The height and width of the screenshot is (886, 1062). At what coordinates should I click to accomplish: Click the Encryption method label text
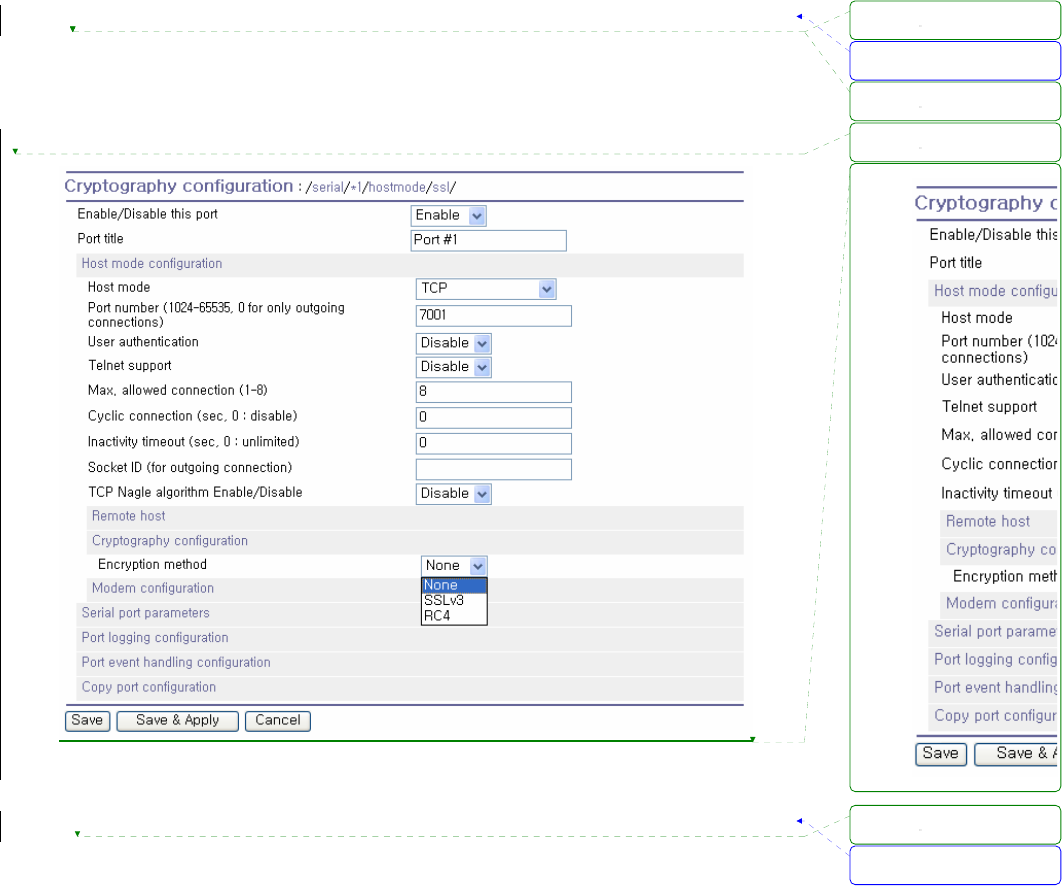pyautogui.click(x=152, y=565)
